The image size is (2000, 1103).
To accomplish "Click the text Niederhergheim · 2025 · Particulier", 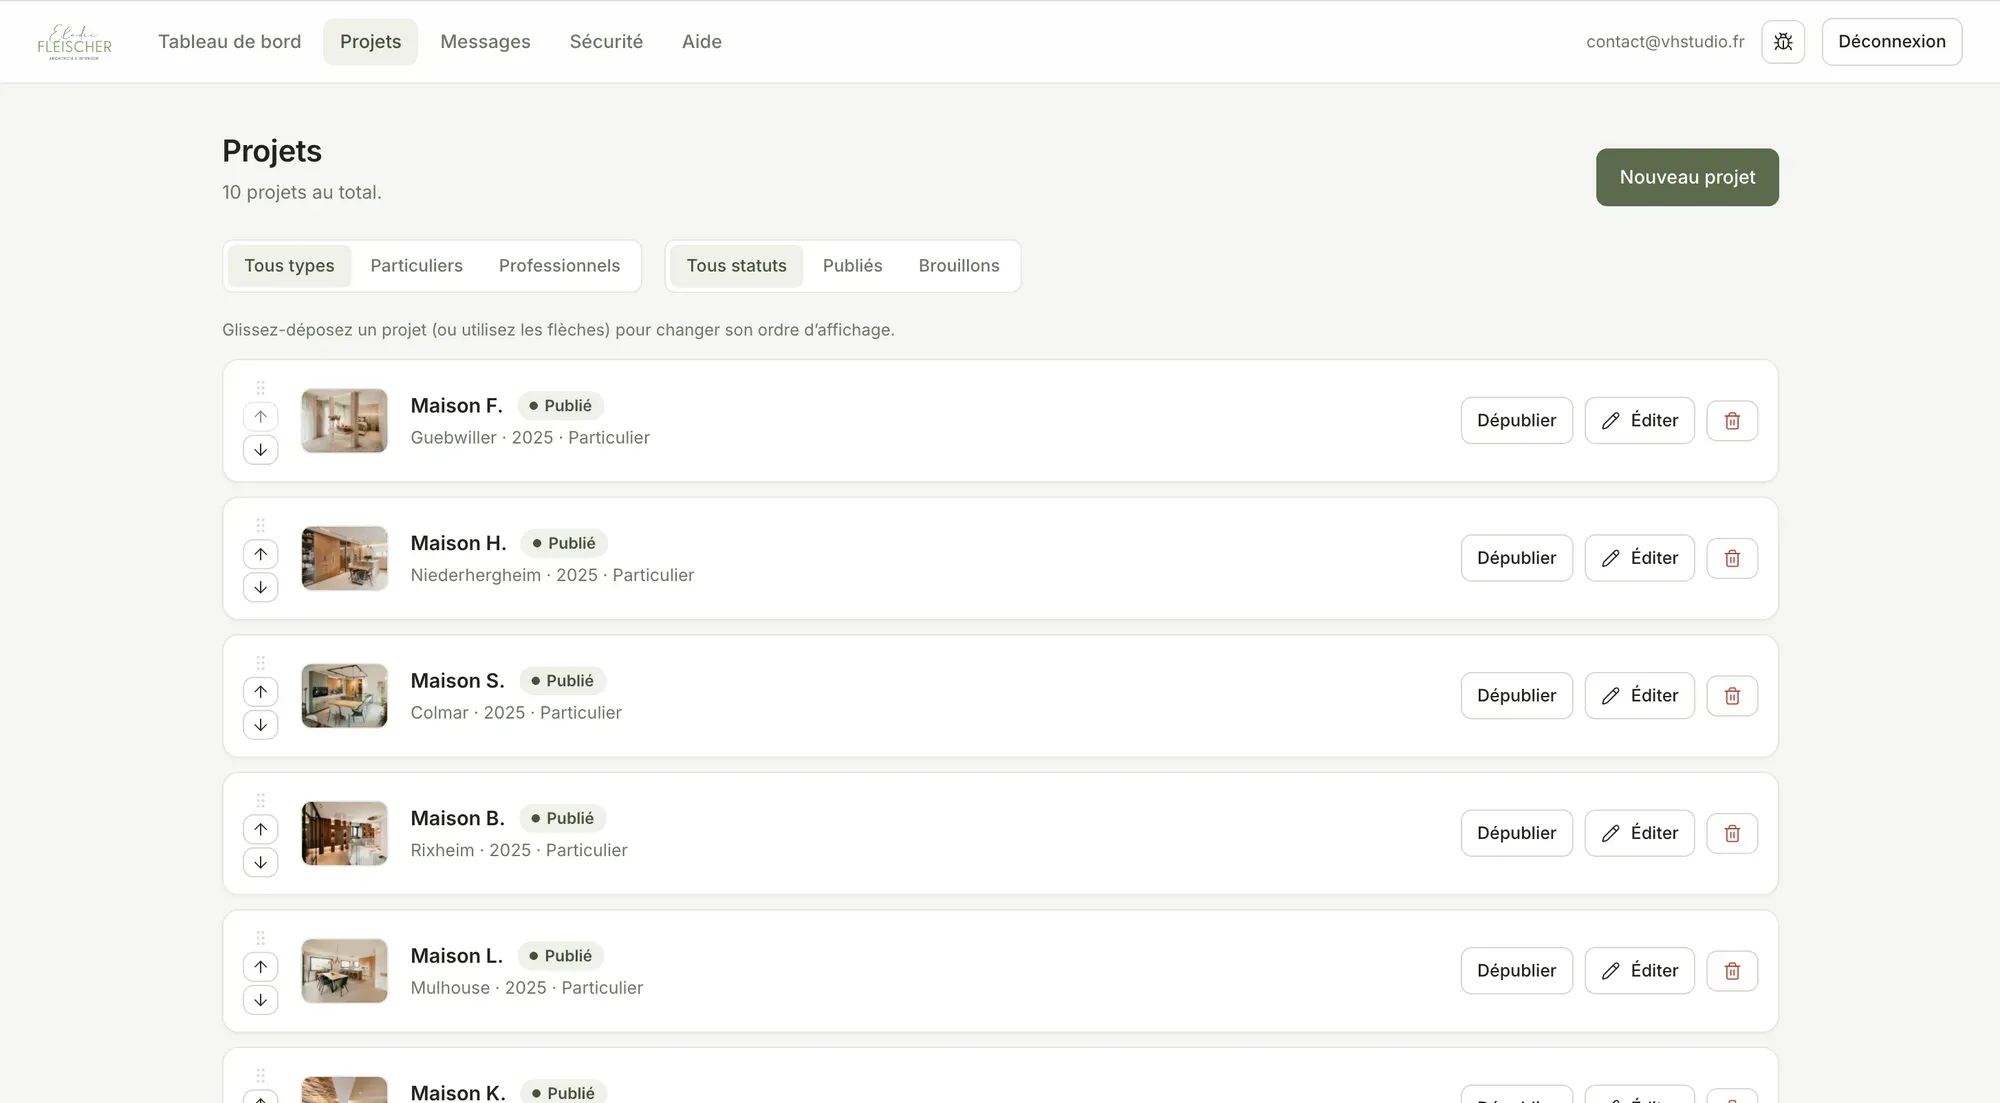I will [x=552, y=575].
